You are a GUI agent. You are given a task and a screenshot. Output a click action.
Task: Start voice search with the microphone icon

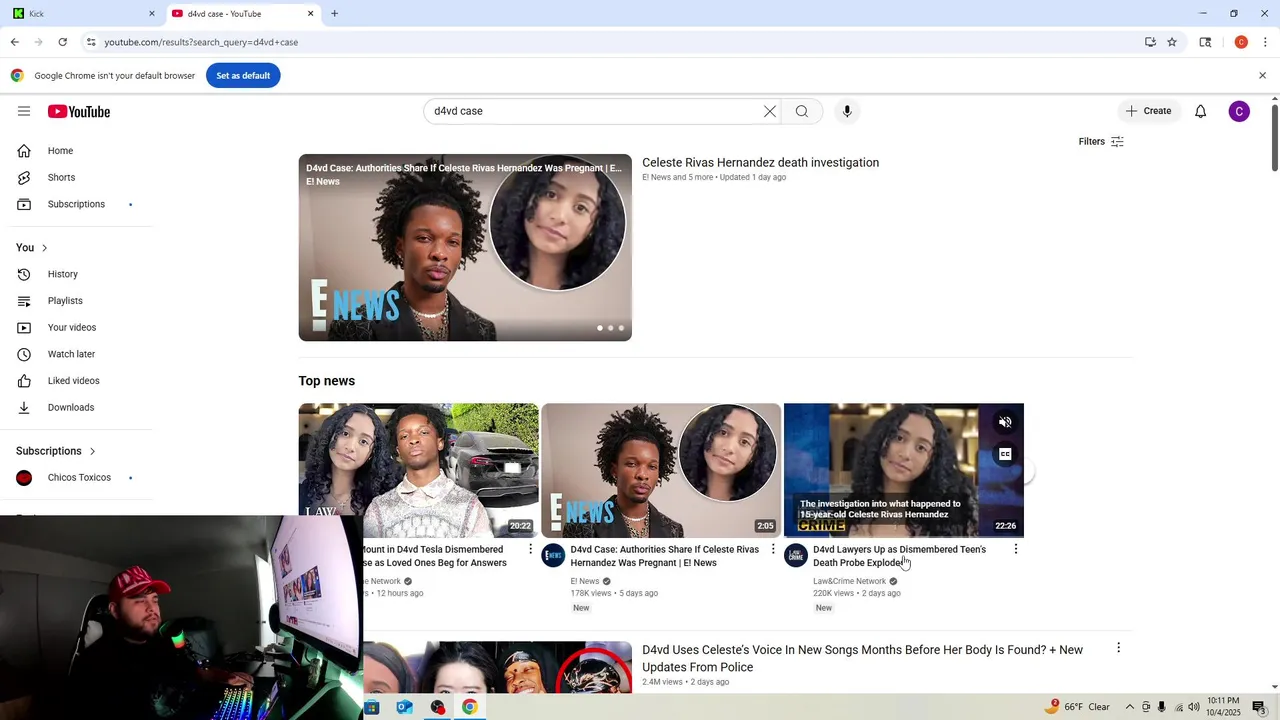pos(847,111)
